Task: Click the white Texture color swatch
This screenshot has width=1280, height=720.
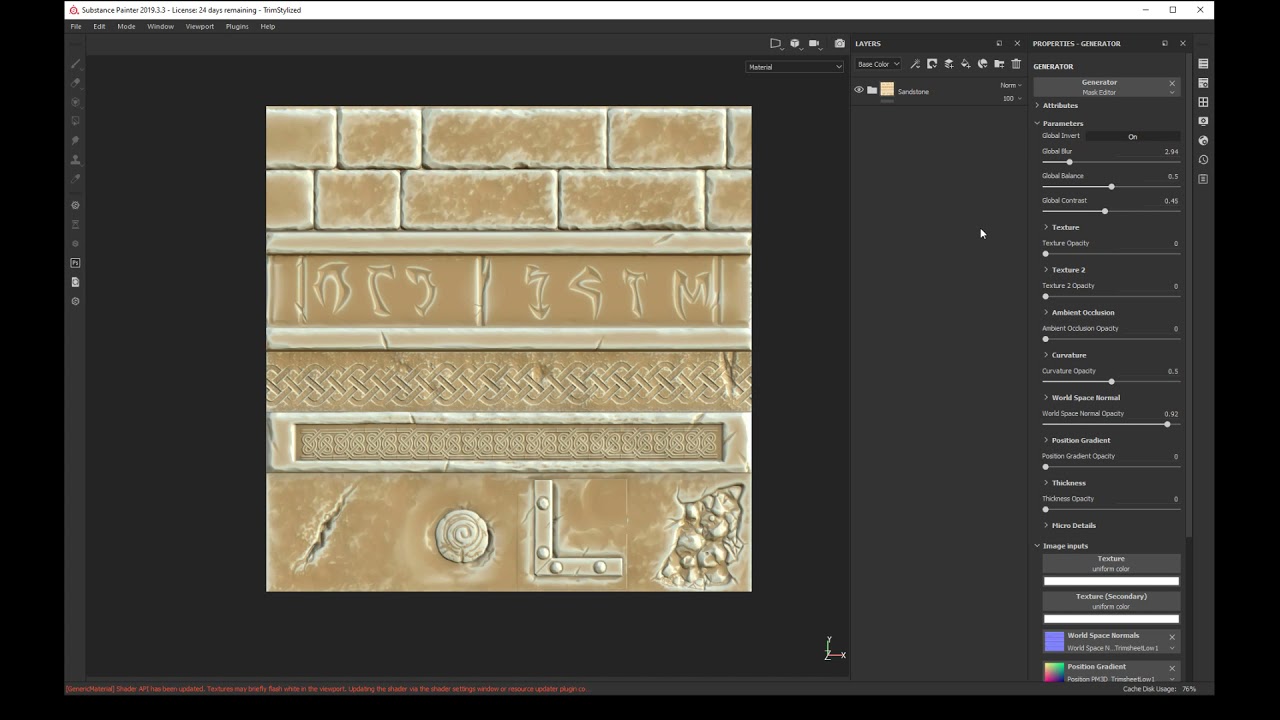Action: point(1111,581)
